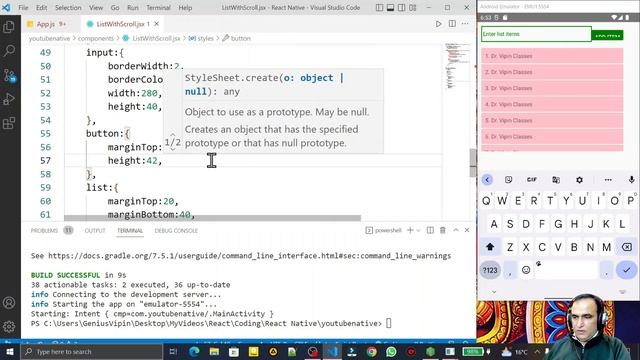Image resolution: width=640 pixels, height=360 pixels.
Task: Toggle the bottom panel layout icon
Action: pyautogui.click(x=390, y=7)
